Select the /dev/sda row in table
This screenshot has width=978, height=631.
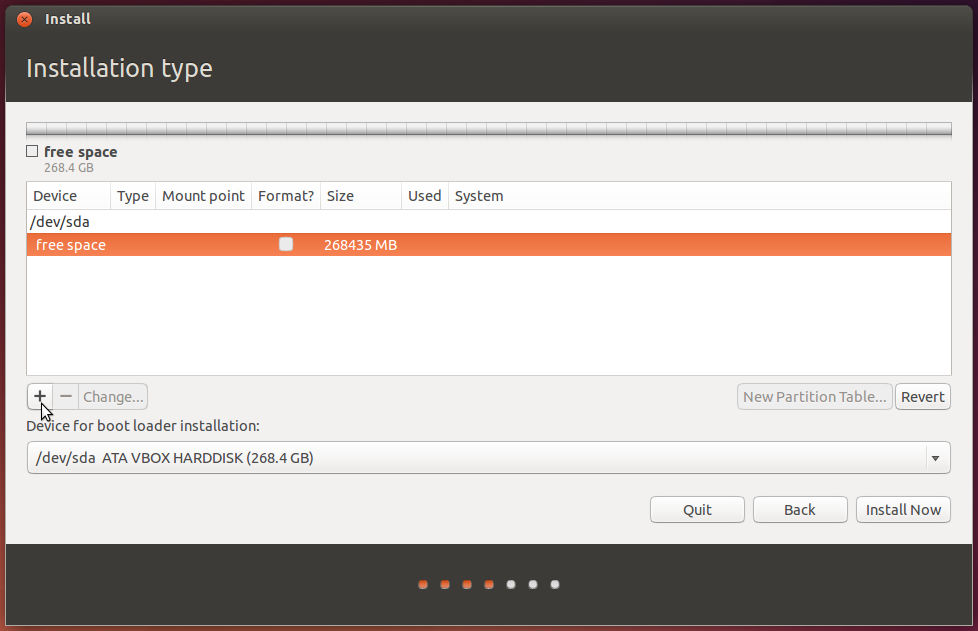coord(61,222)
